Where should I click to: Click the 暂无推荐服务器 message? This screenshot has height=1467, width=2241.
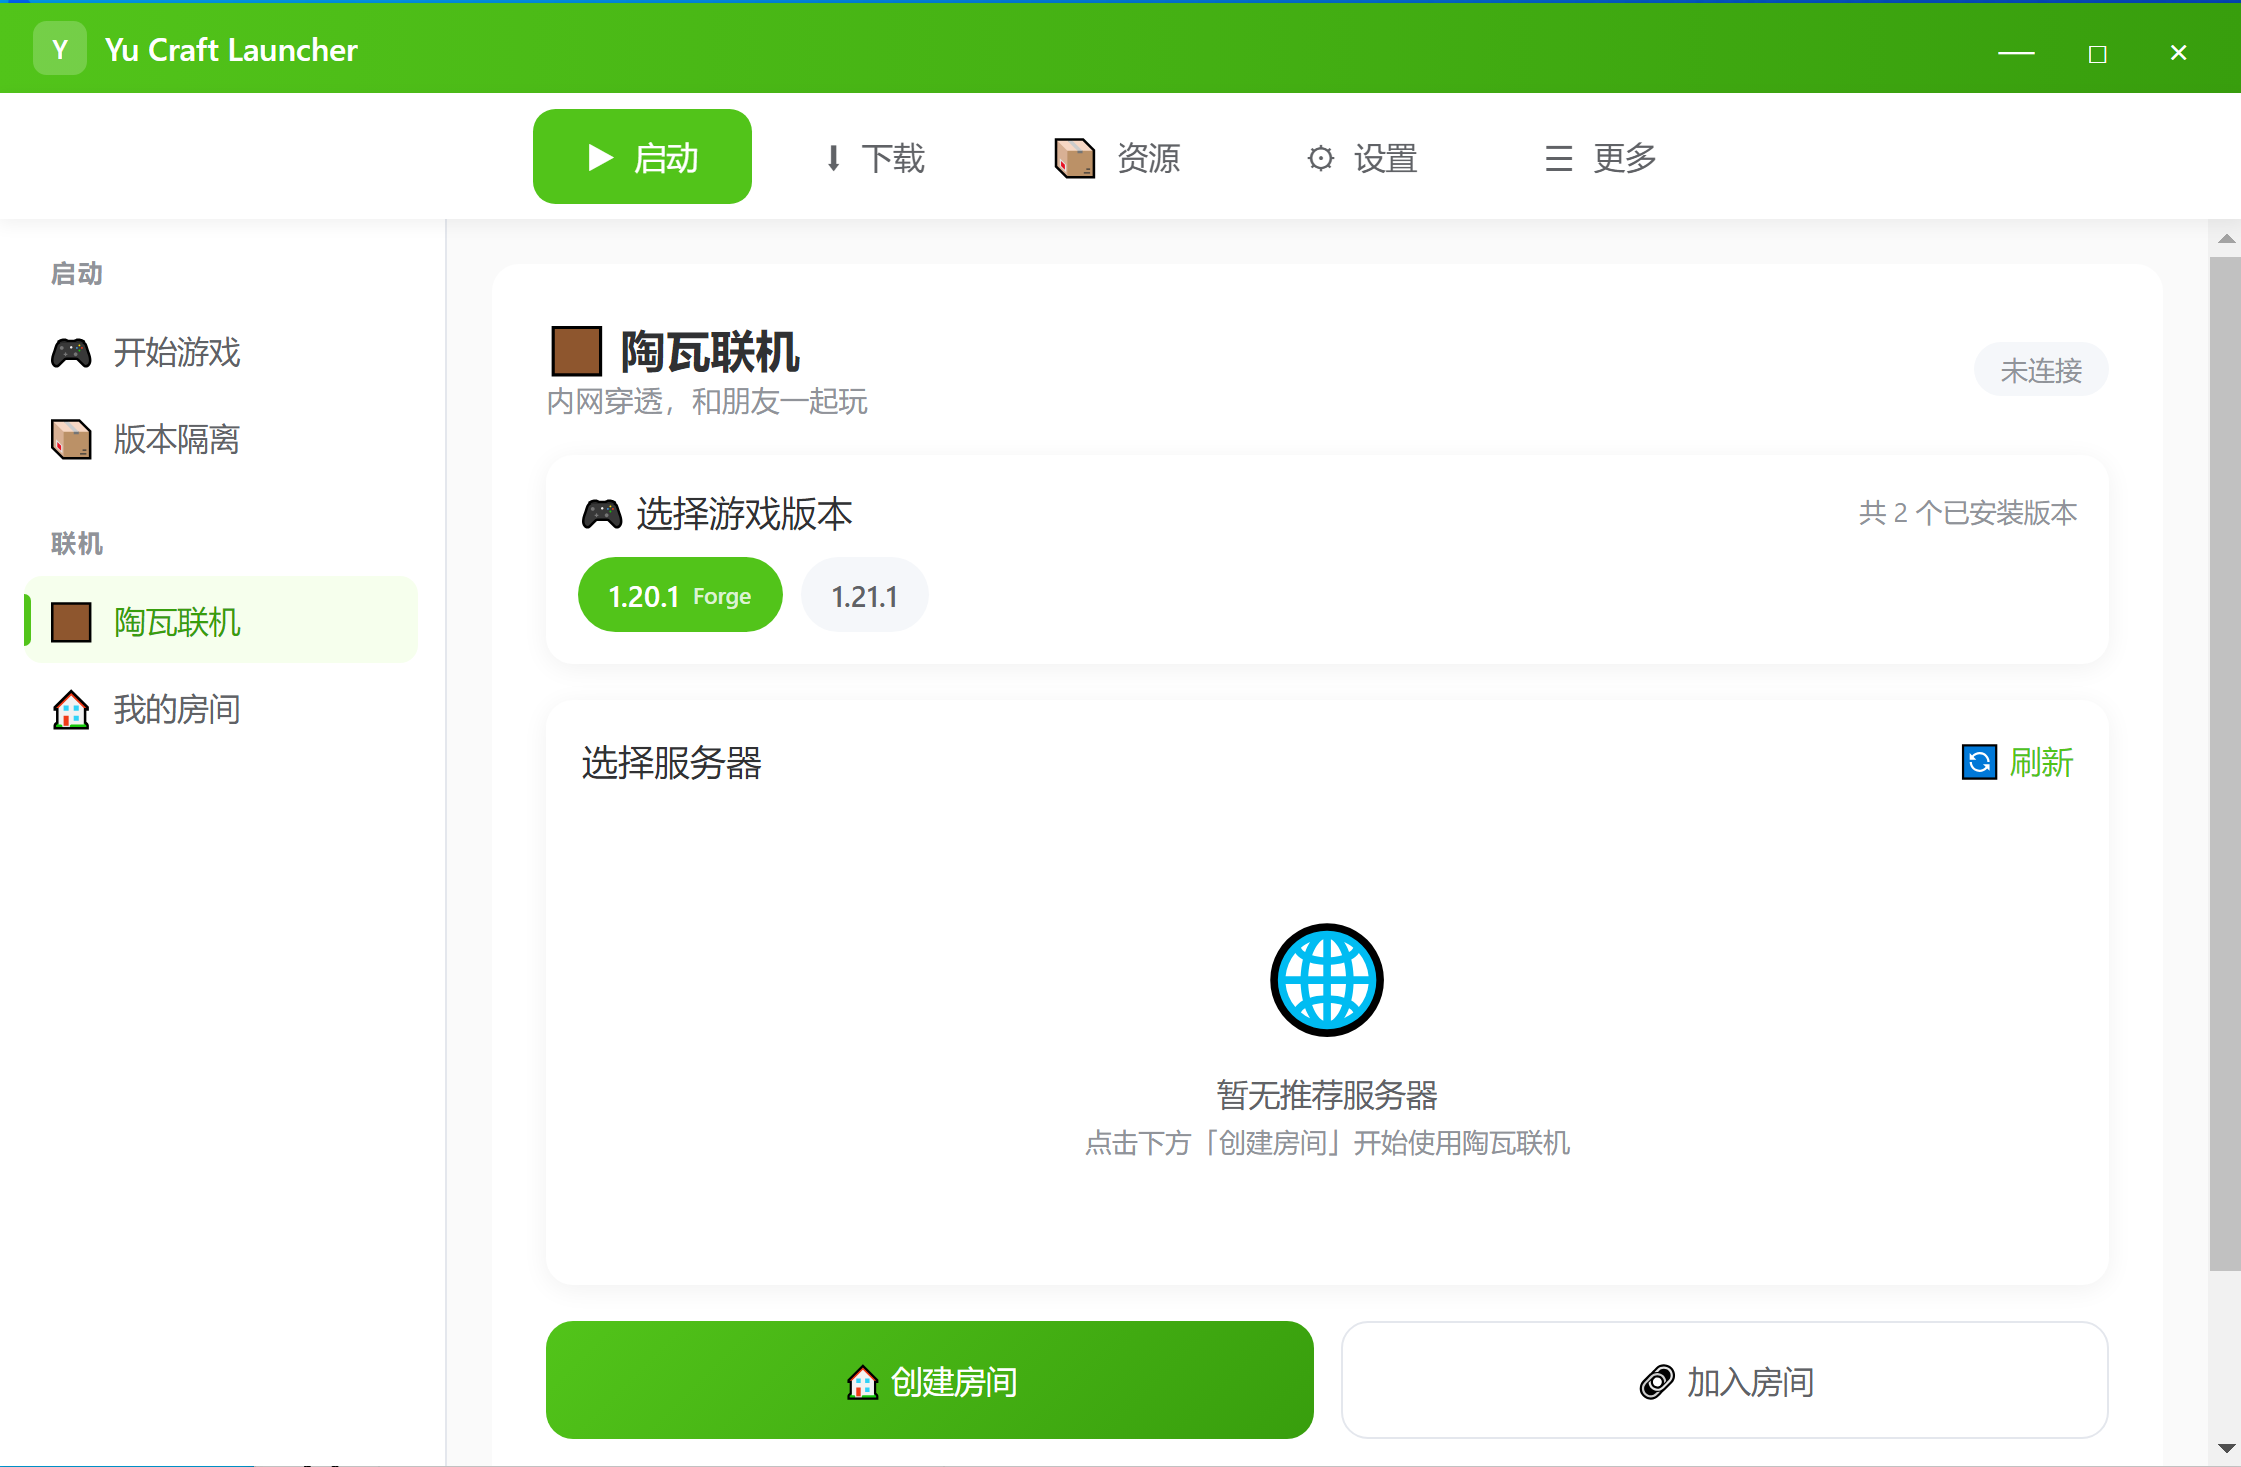coord(1326,1095)
